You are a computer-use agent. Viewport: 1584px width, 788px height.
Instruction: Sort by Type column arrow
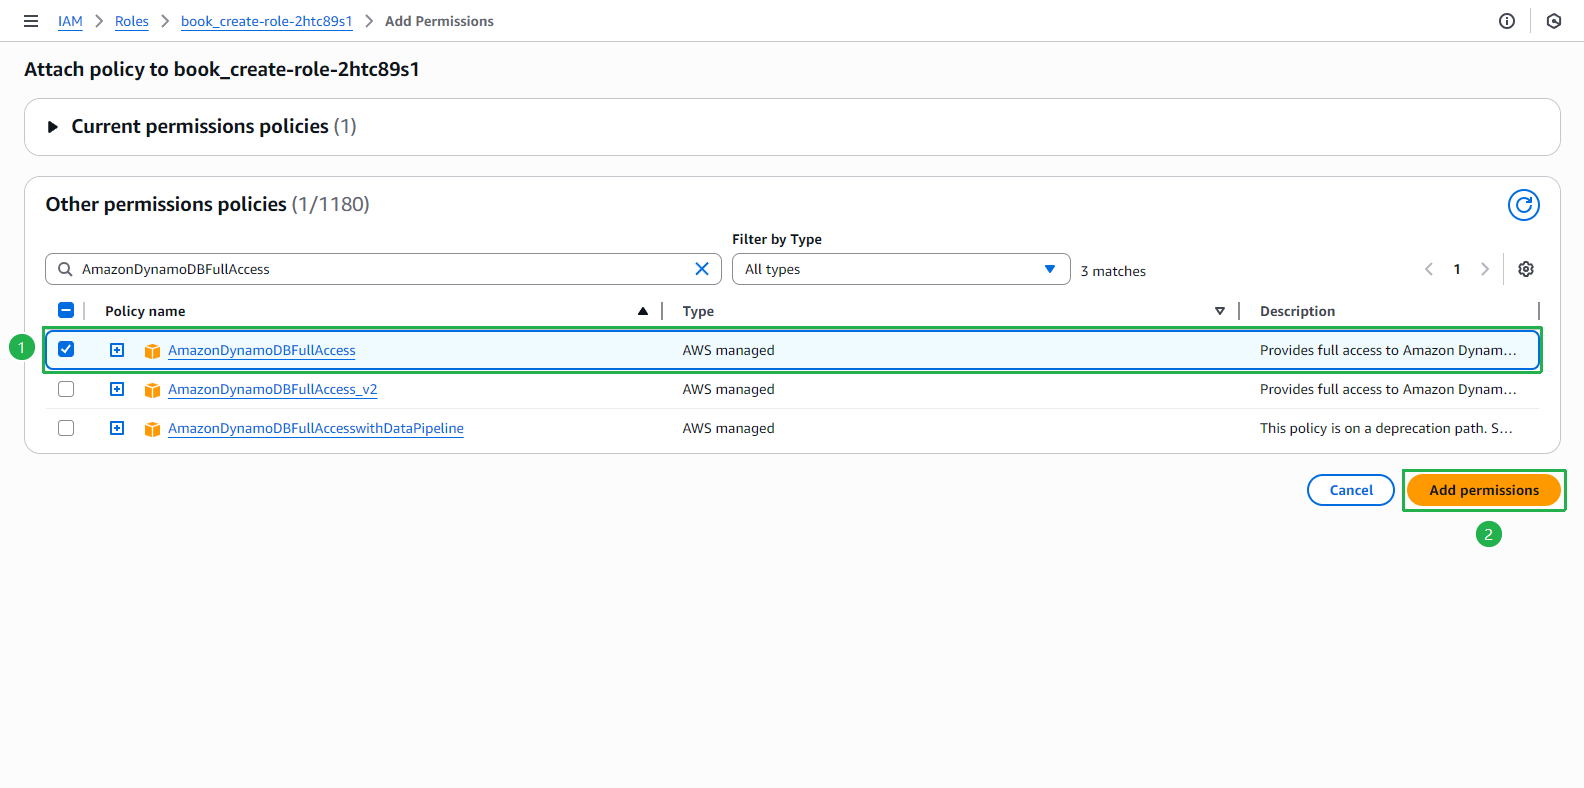pyautogui.click(x=1220, y=311)
